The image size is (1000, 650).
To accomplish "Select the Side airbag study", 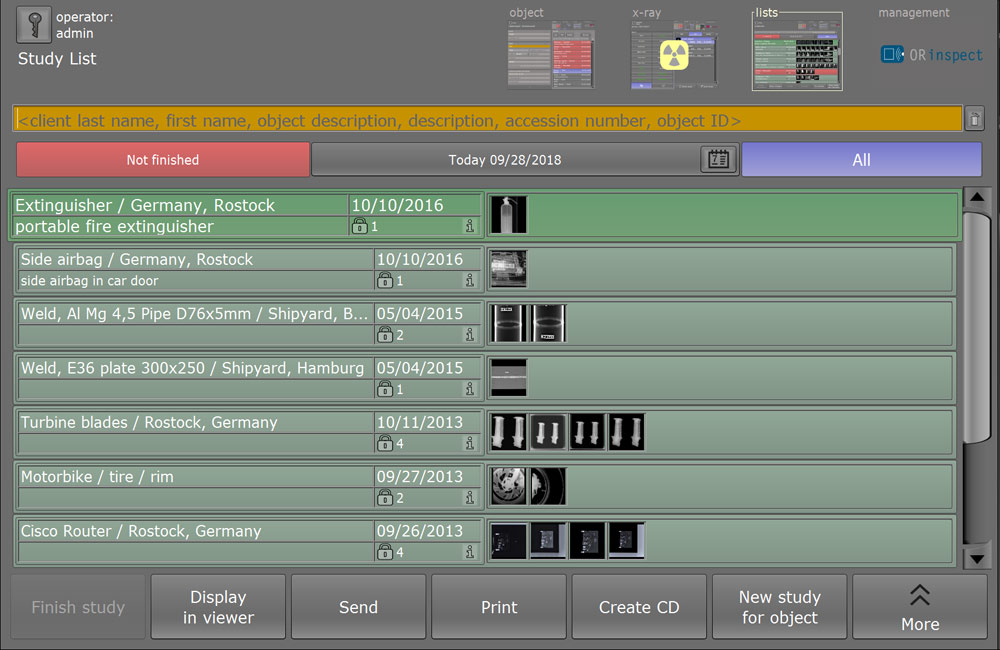I will (x=485, y=269).
